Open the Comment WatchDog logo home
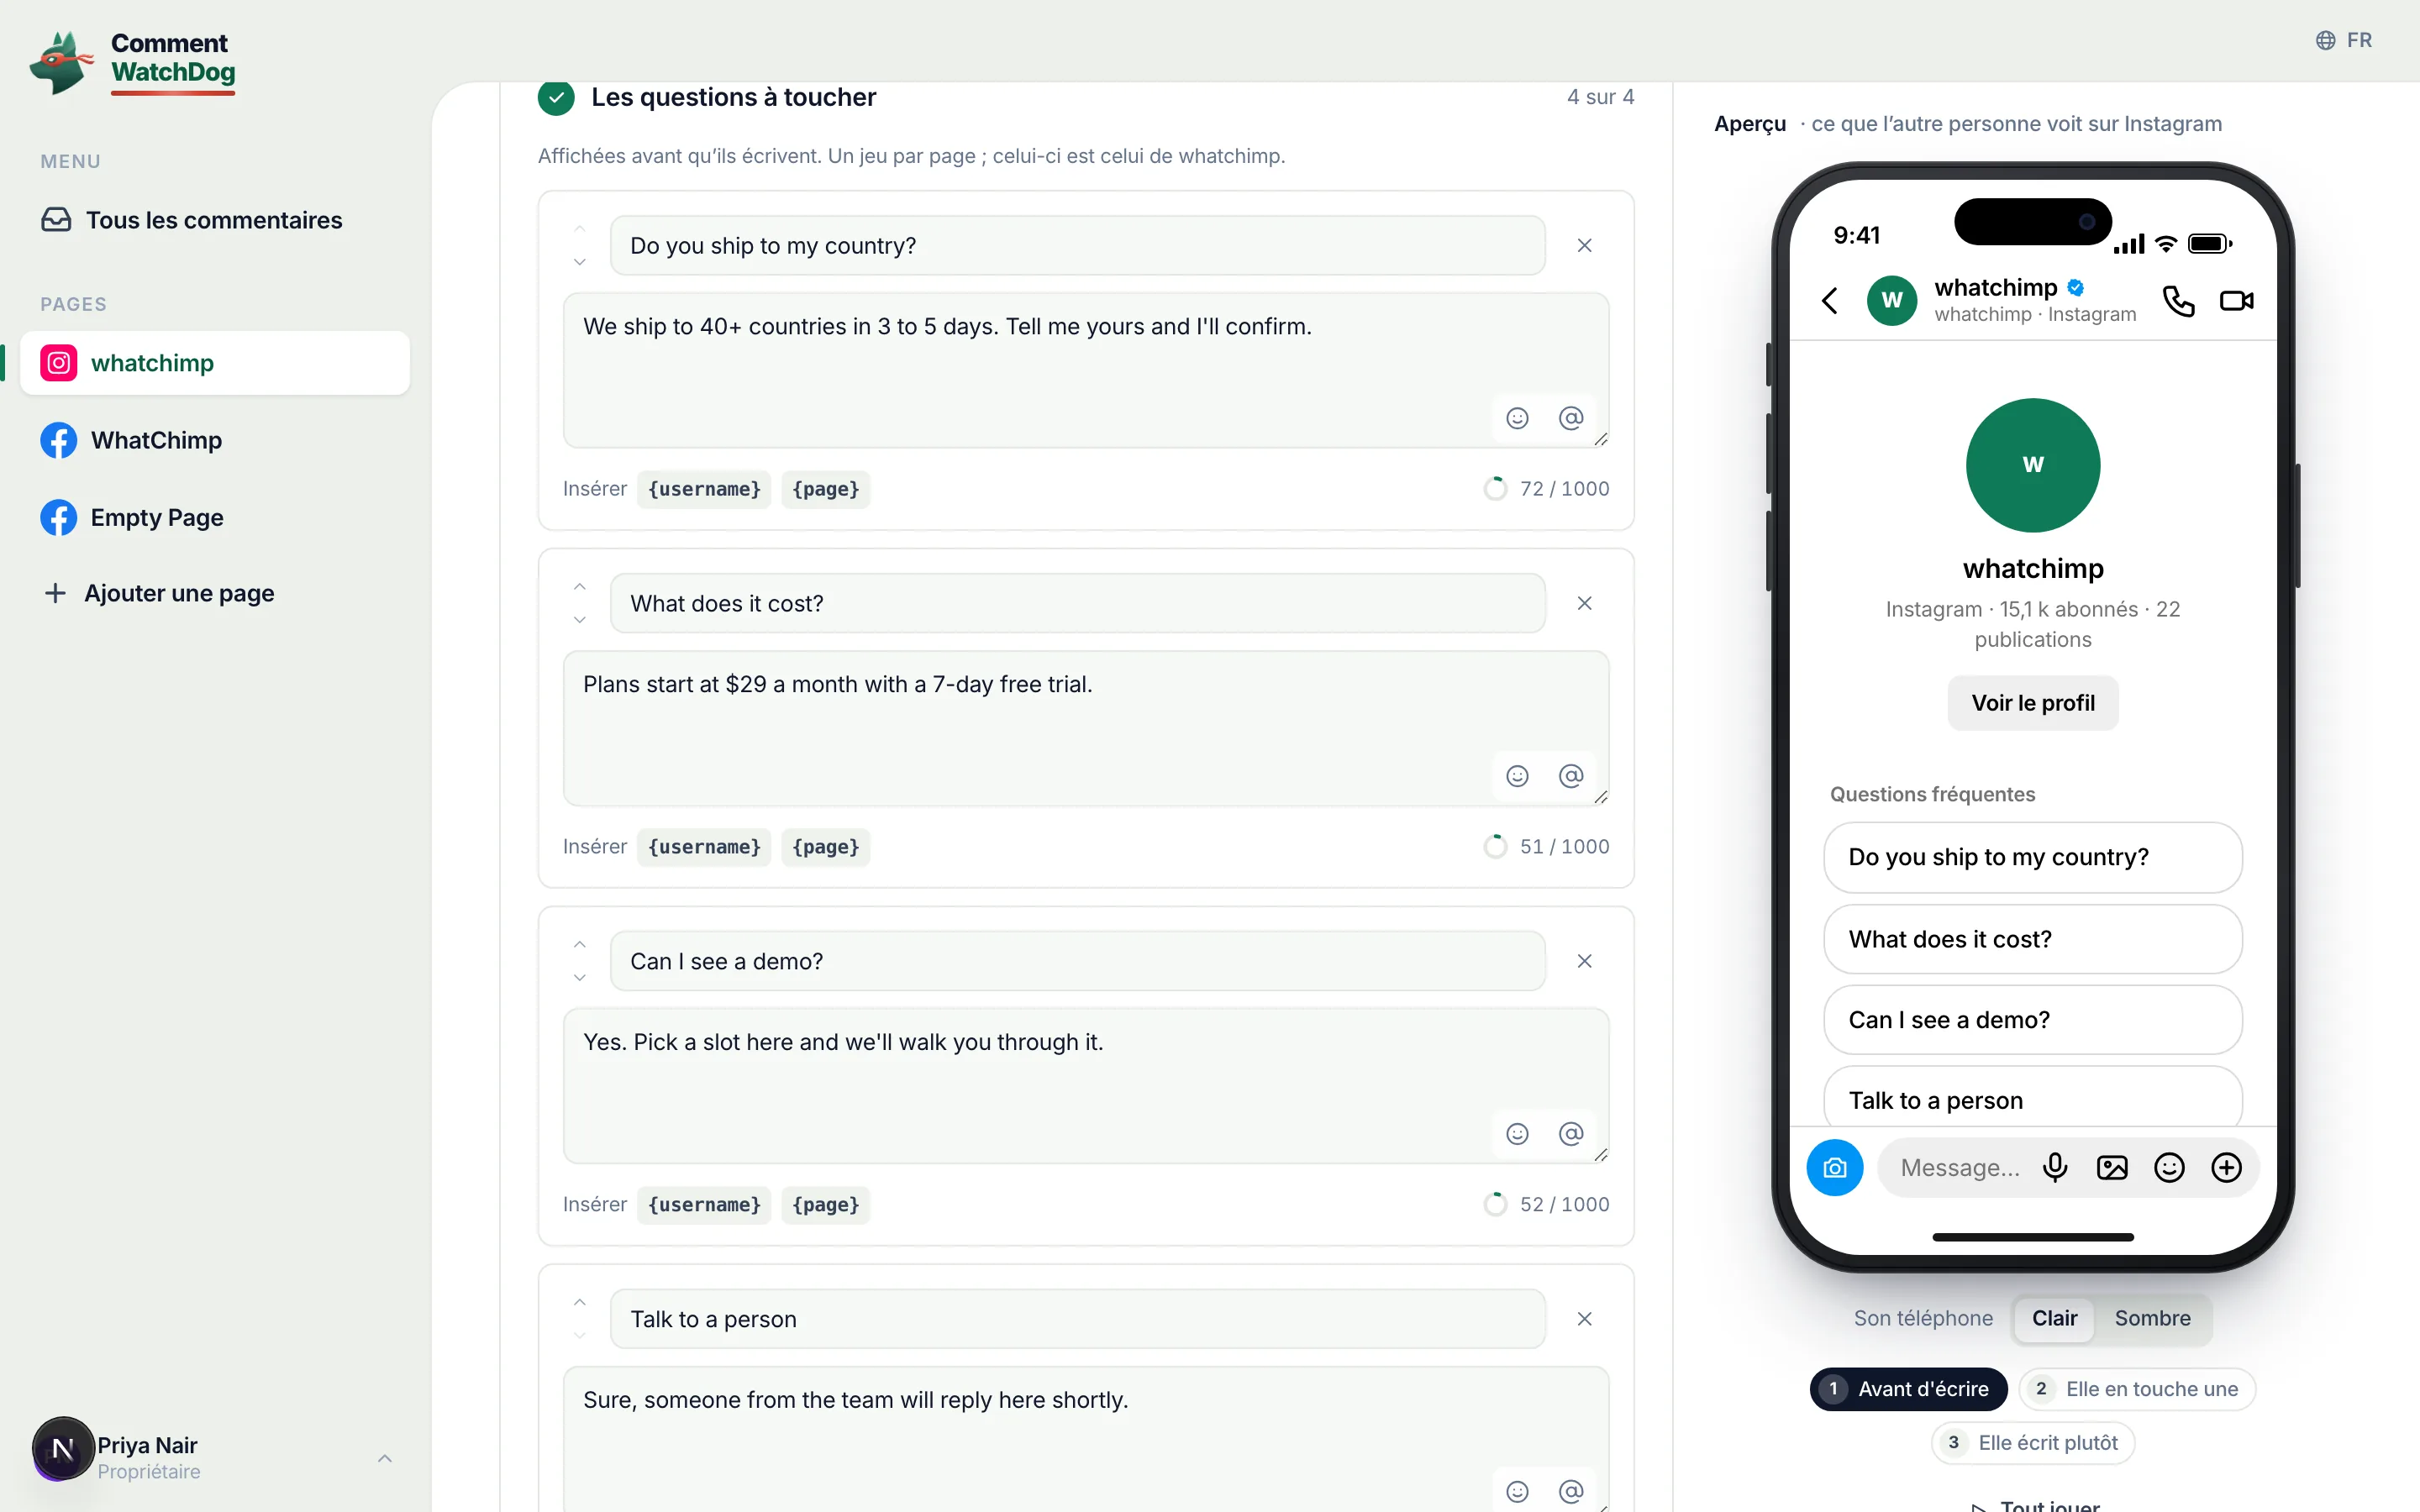This screenshot has height=1512, width=2420. pos(133,62)
